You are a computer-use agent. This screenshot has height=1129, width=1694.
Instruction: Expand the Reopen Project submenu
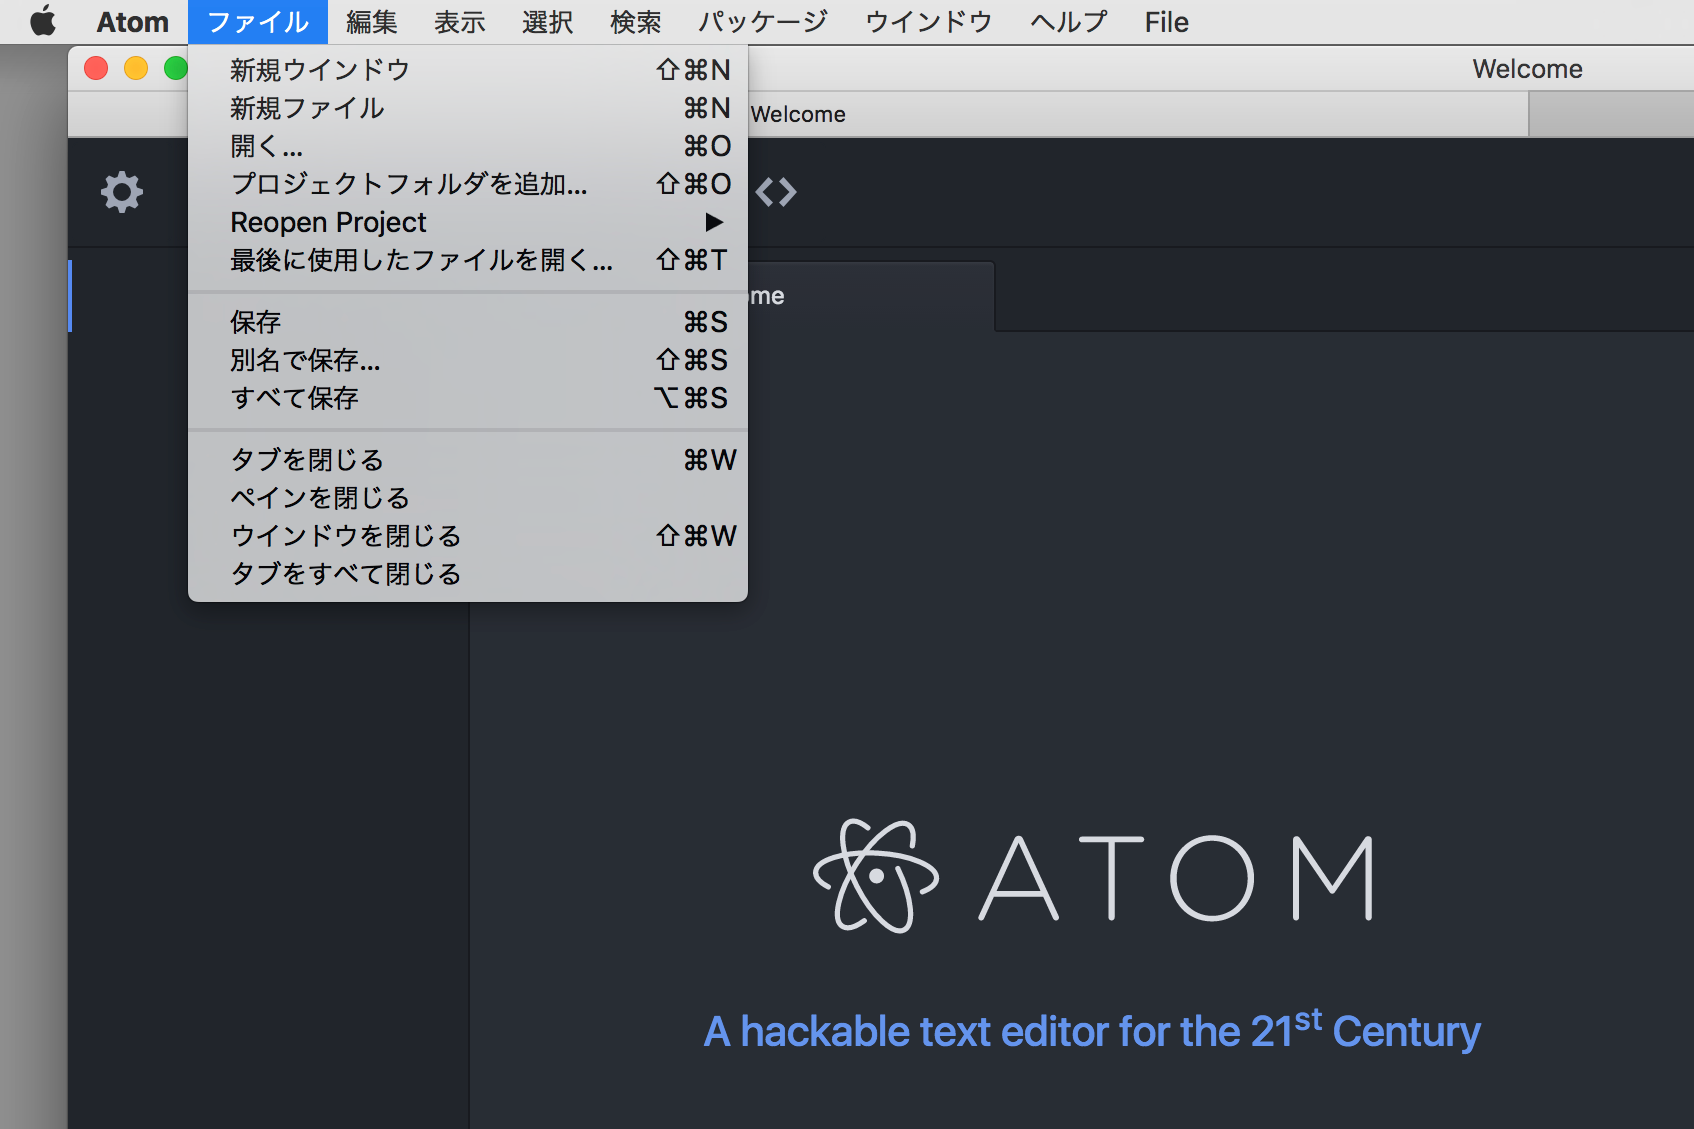pyautogui.click(x=468, y=222)
